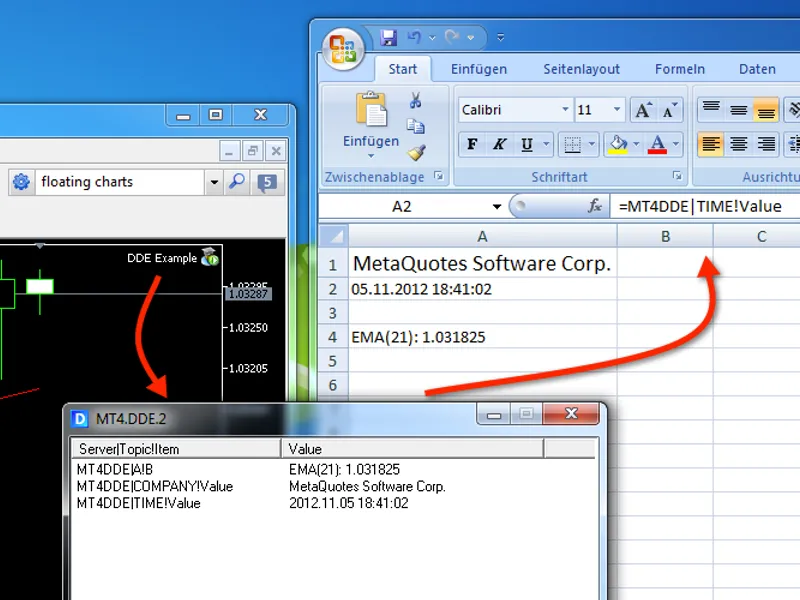
Task: Align cell content to vertical middle
Action: 738,109
